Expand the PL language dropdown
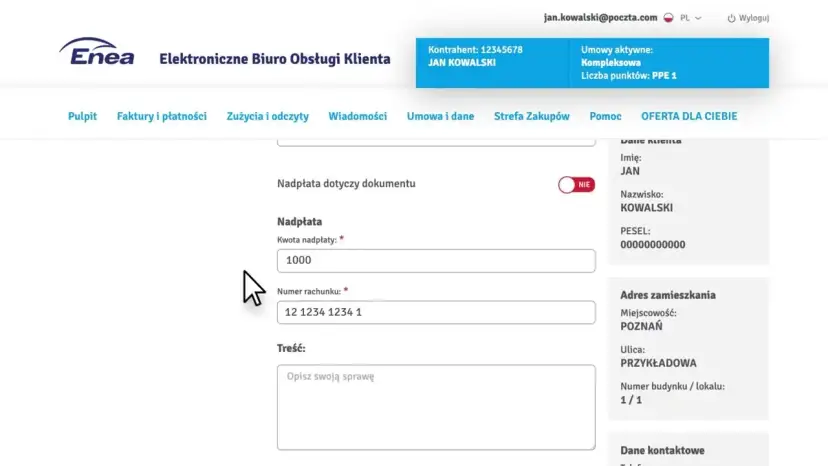Screen dimensions: 828x466 [691, 18]
